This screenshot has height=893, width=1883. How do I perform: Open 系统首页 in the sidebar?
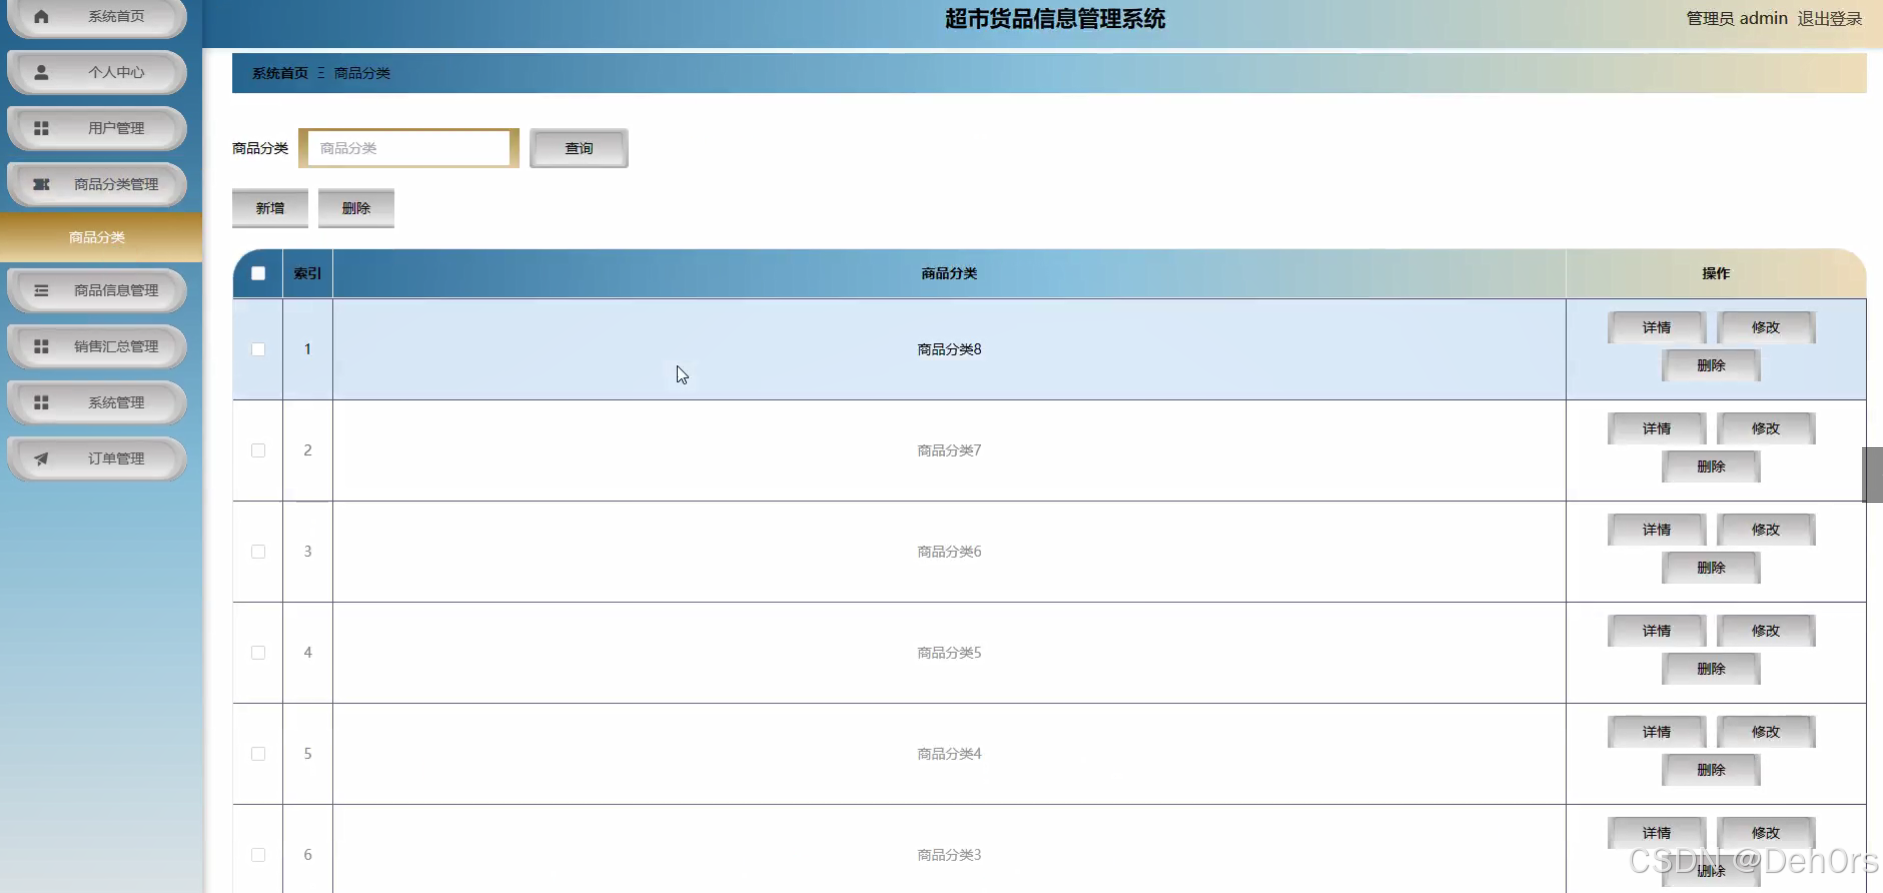pos(97,16)
